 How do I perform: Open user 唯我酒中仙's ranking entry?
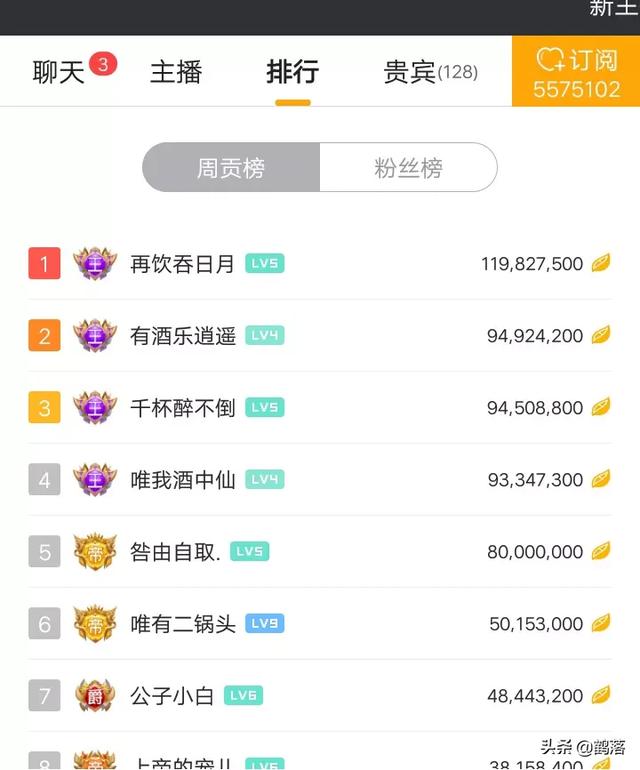tap(320, 480)
